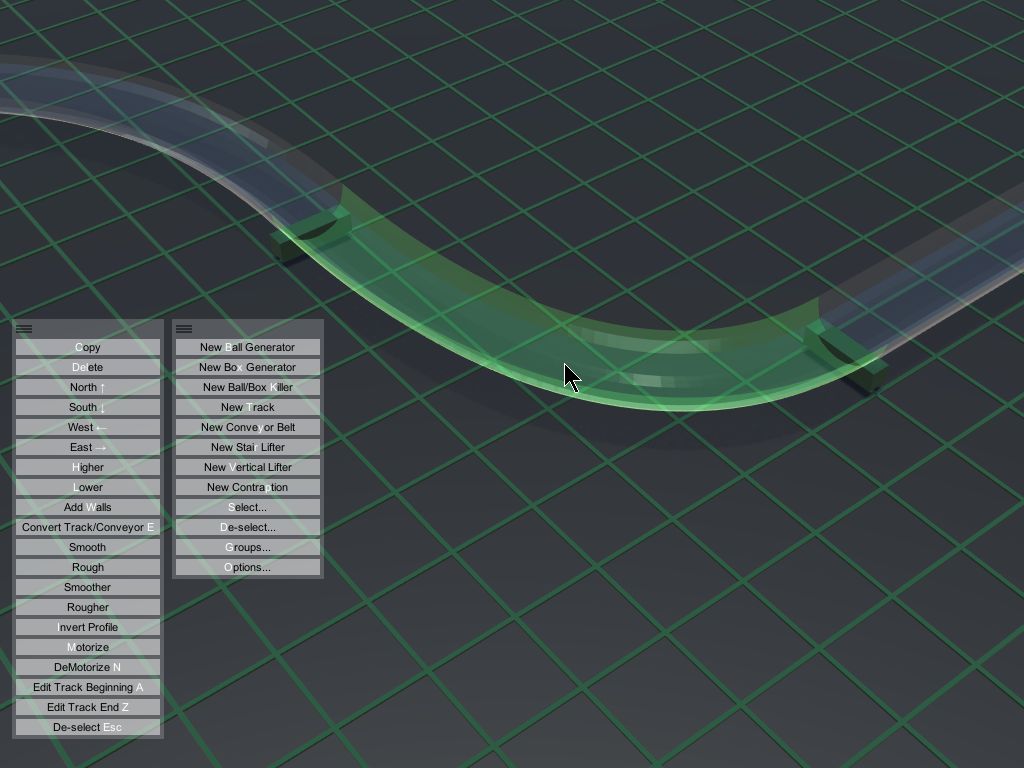Click the Copy button
Screen dimensions: 1024x768
(x=88, y=347)
